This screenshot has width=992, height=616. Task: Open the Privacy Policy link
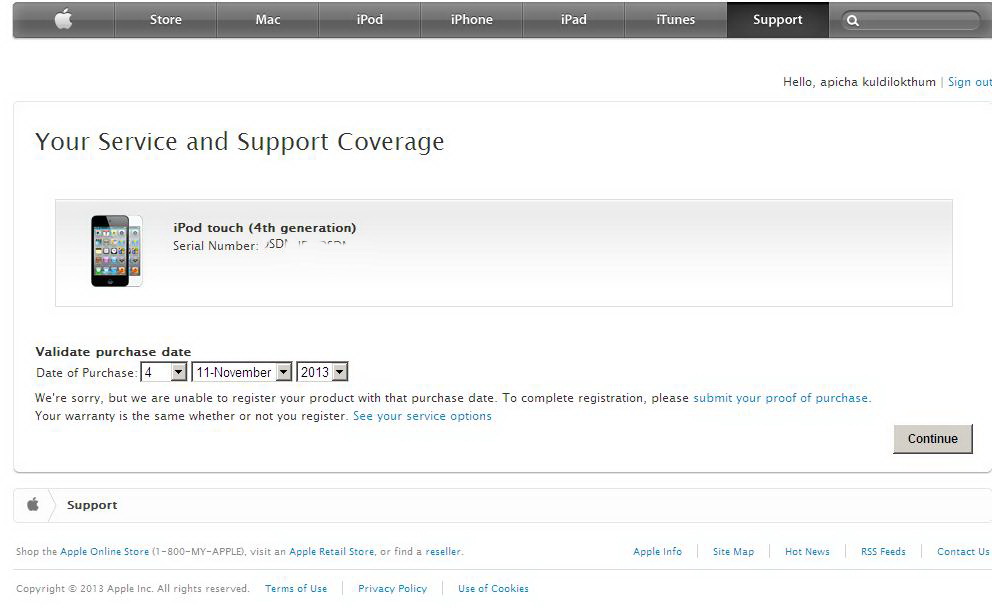click(392, 588)
